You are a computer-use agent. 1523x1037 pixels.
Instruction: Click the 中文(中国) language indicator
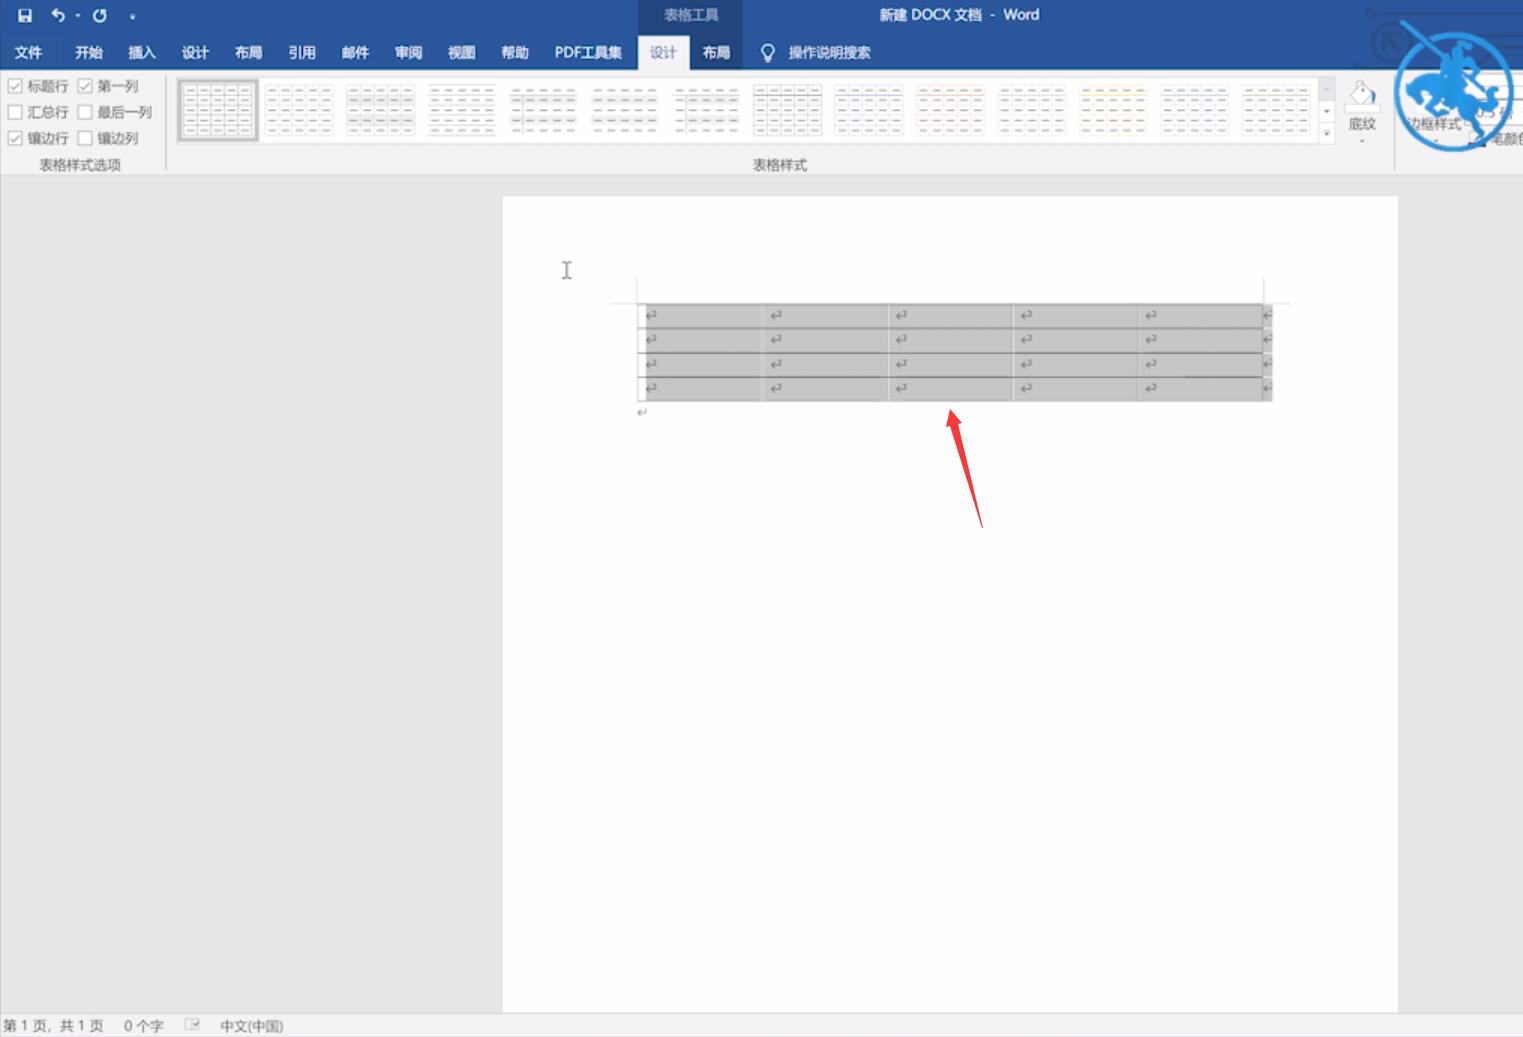pos(251,1026)
